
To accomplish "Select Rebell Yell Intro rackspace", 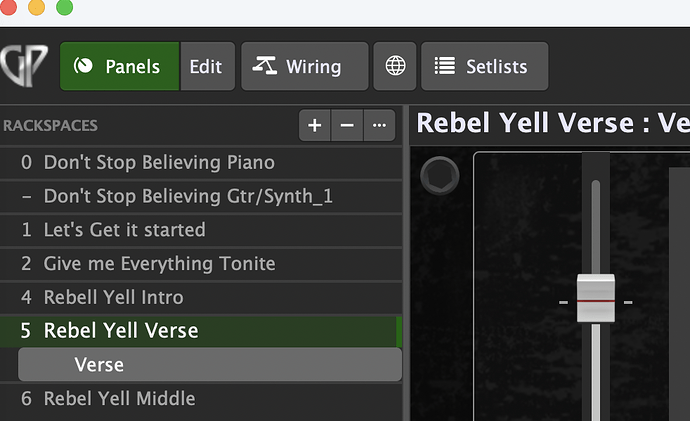I will 113,297.
